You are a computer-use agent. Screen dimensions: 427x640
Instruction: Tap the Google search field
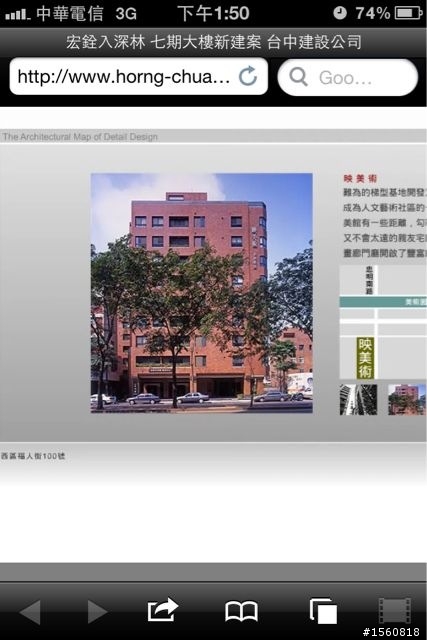pyautogui.click(x=348, y=77)
